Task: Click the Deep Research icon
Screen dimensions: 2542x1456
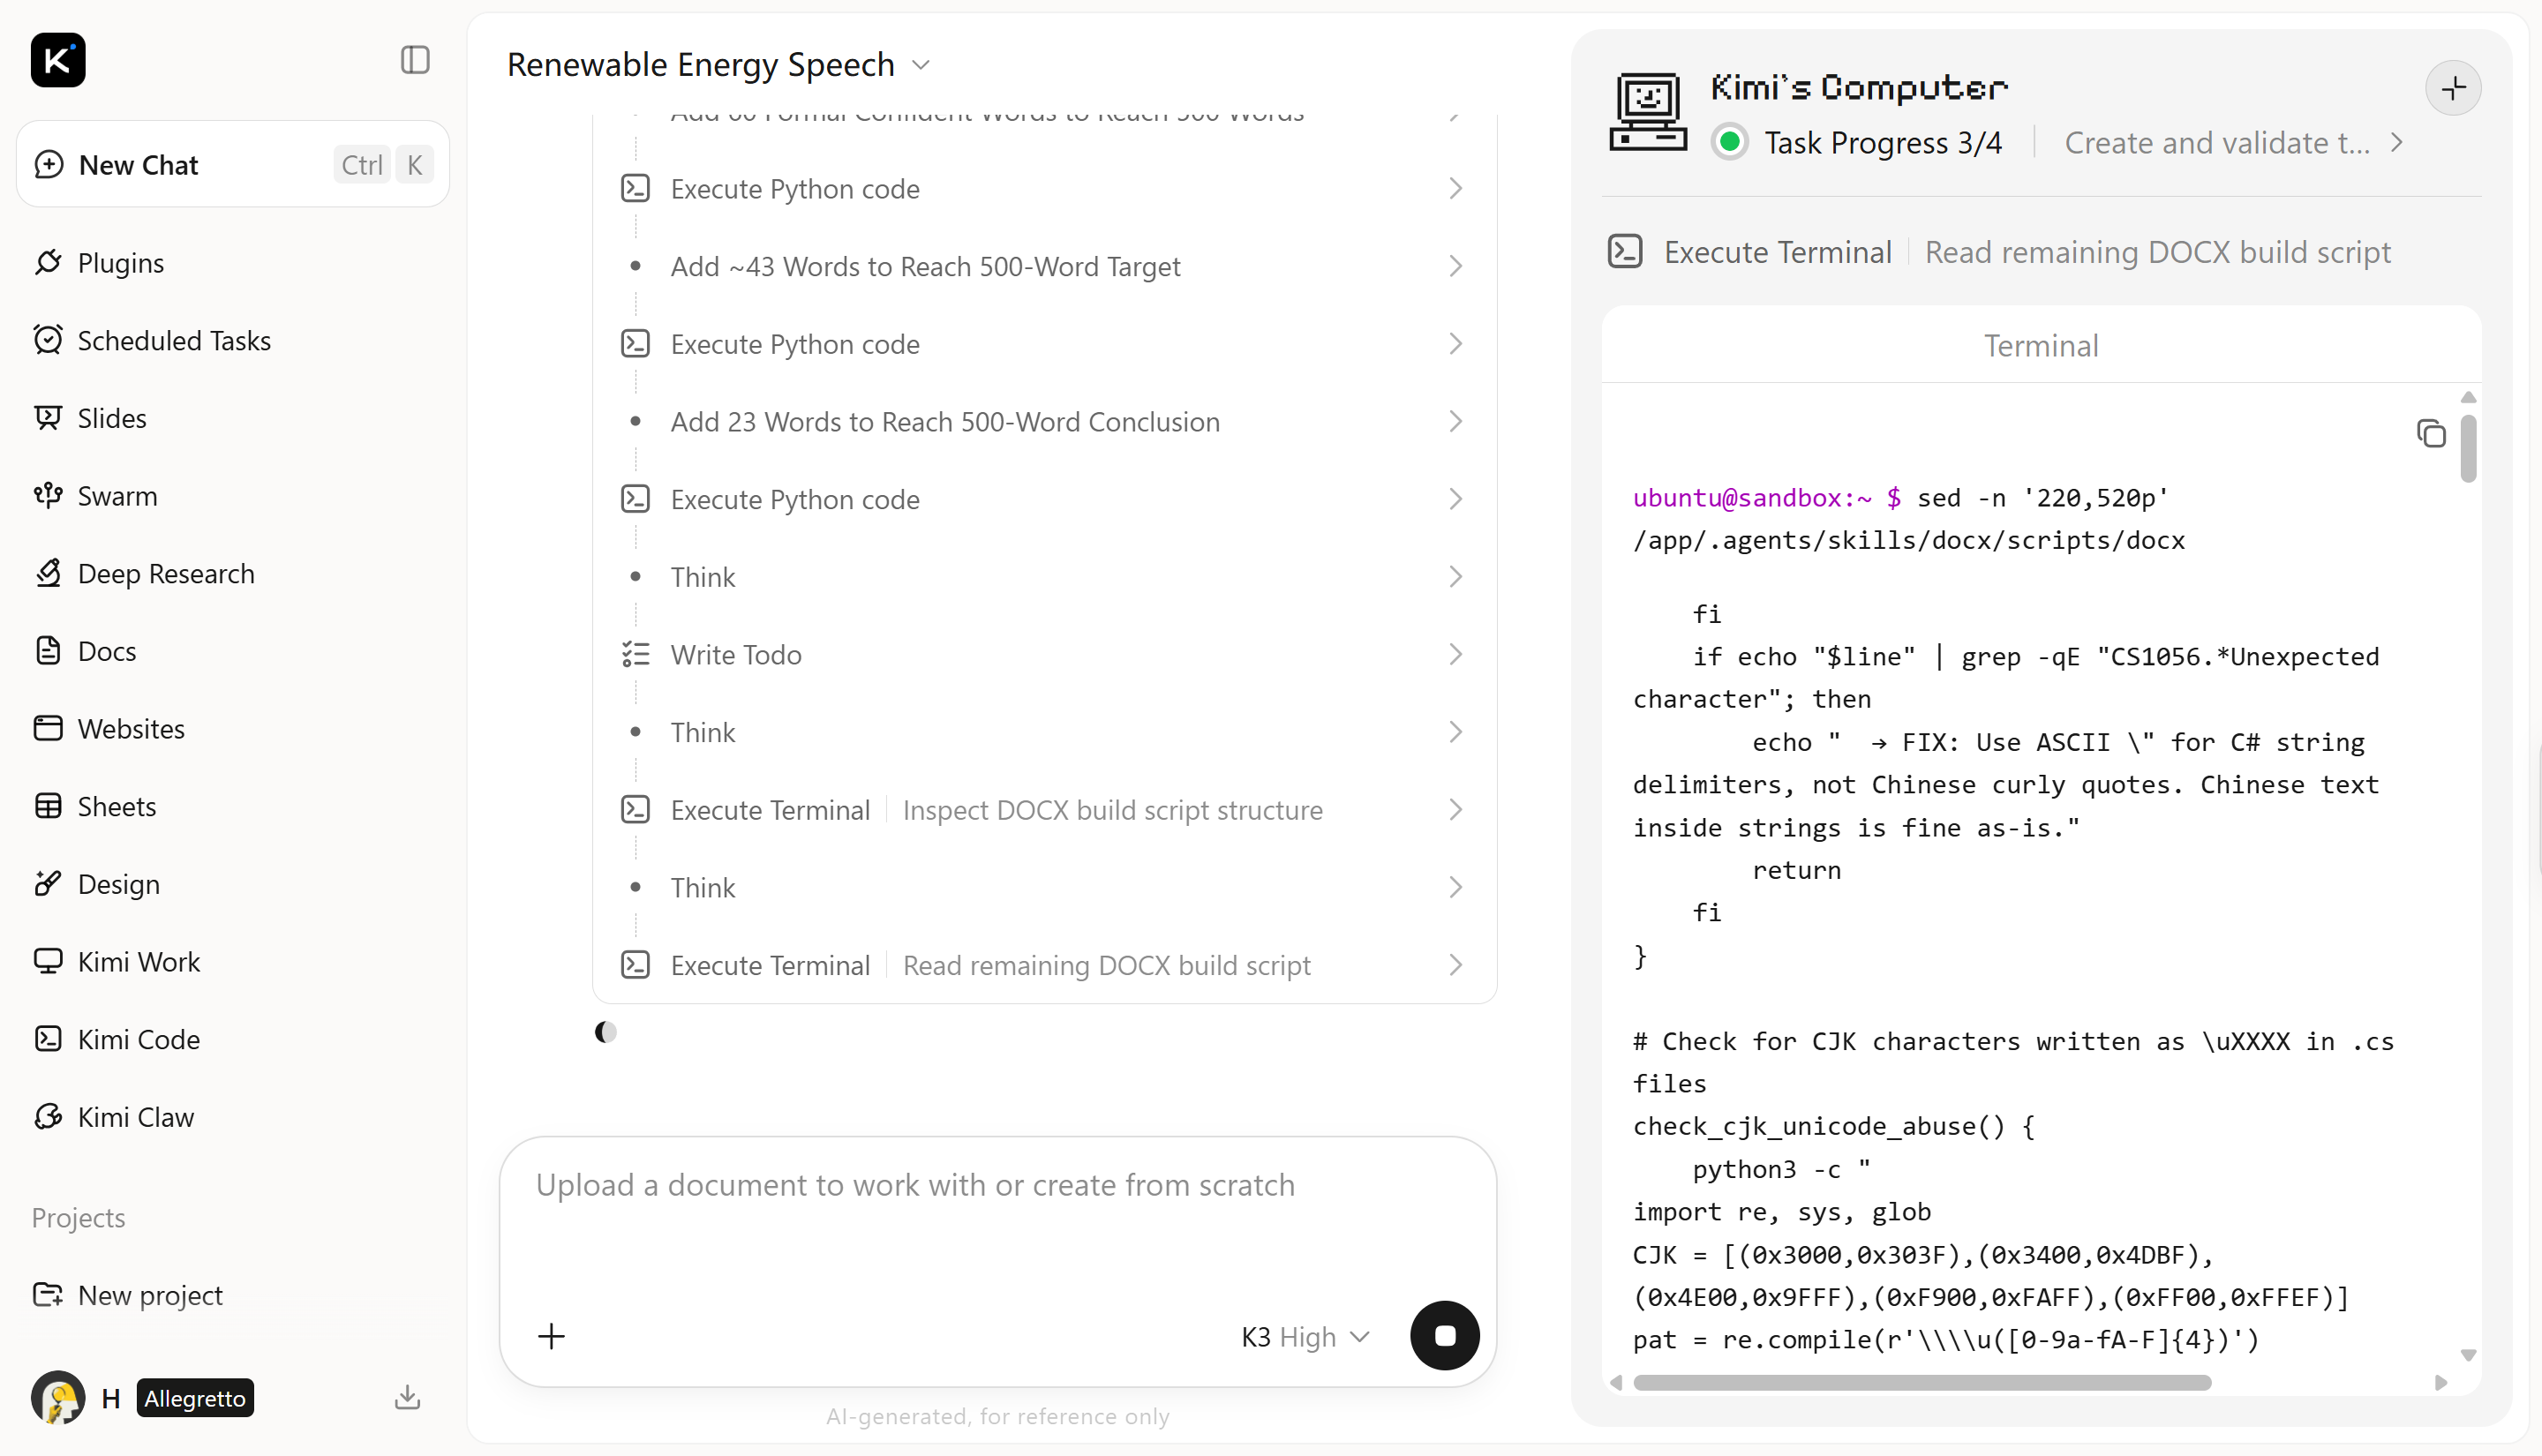Action: tap(48, 573)
